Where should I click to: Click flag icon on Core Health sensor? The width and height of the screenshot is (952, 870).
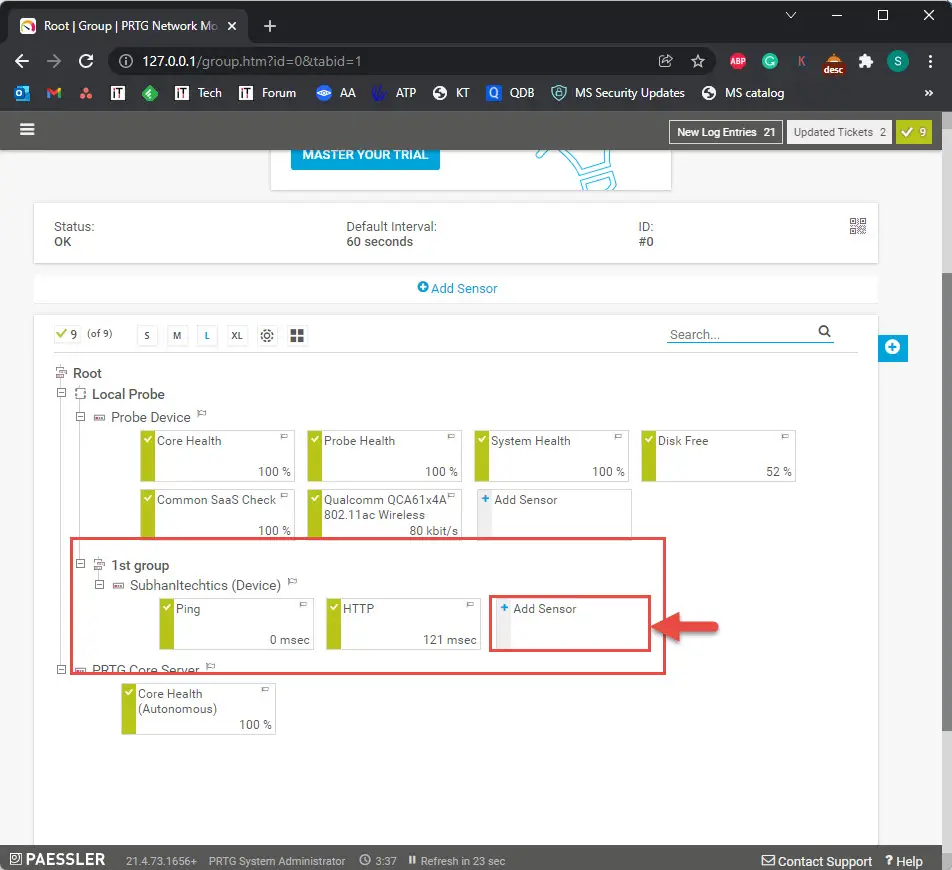click(x=284, y=437)
